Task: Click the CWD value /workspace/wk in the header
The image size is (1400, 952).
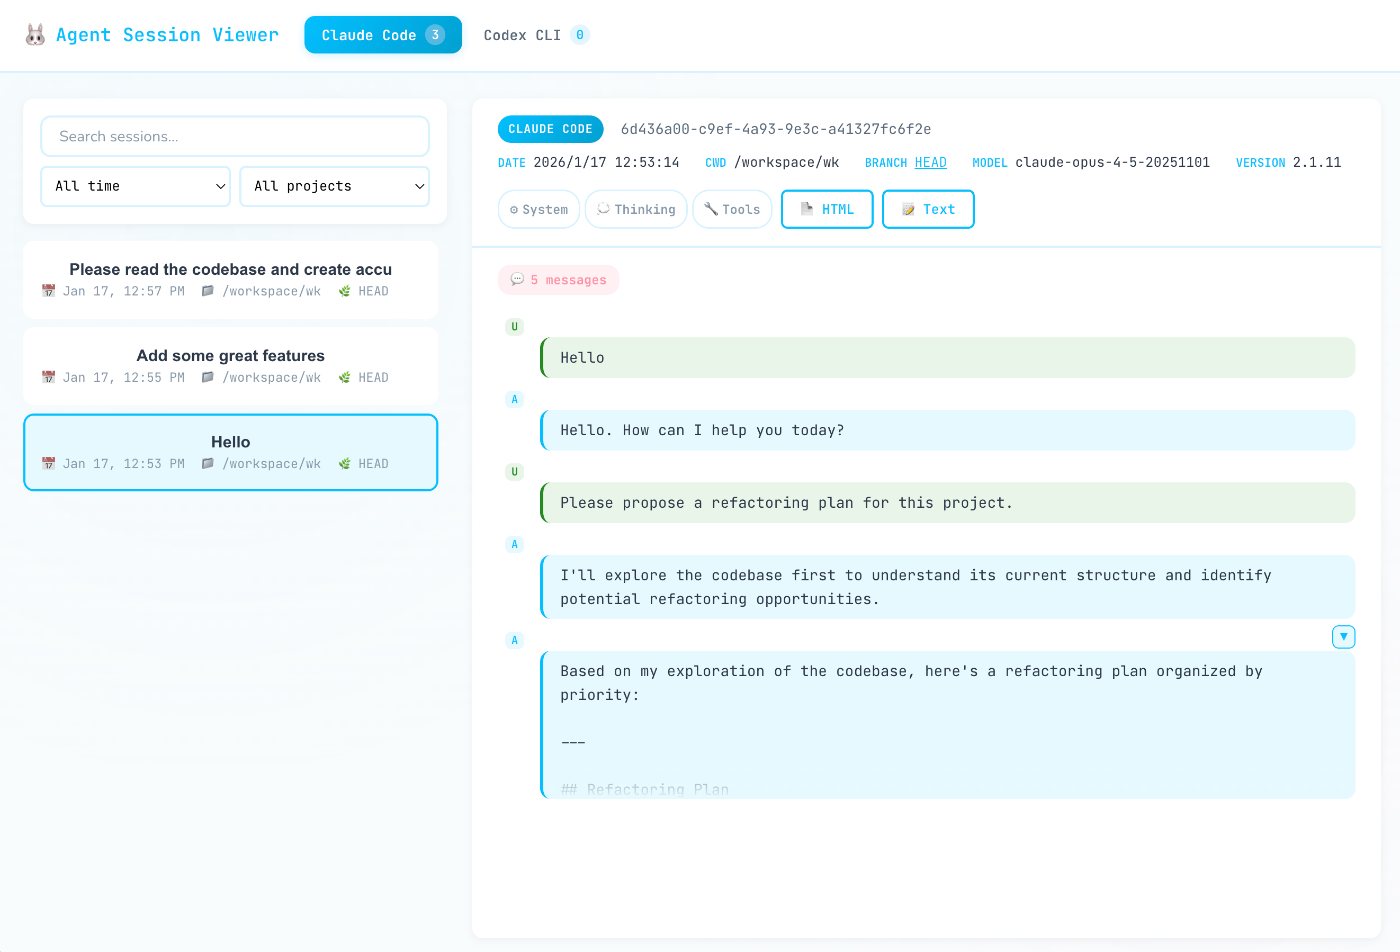Action: point(787,162)
